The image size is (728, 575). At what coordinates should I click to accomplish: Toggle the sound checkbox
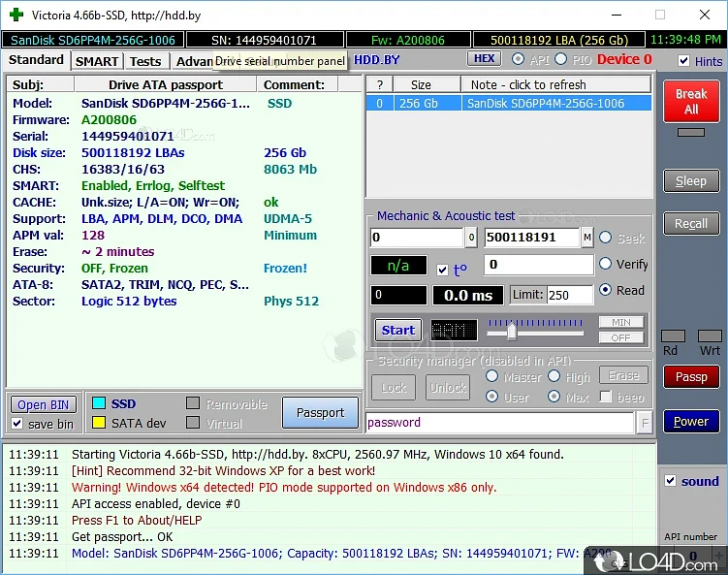670,481
